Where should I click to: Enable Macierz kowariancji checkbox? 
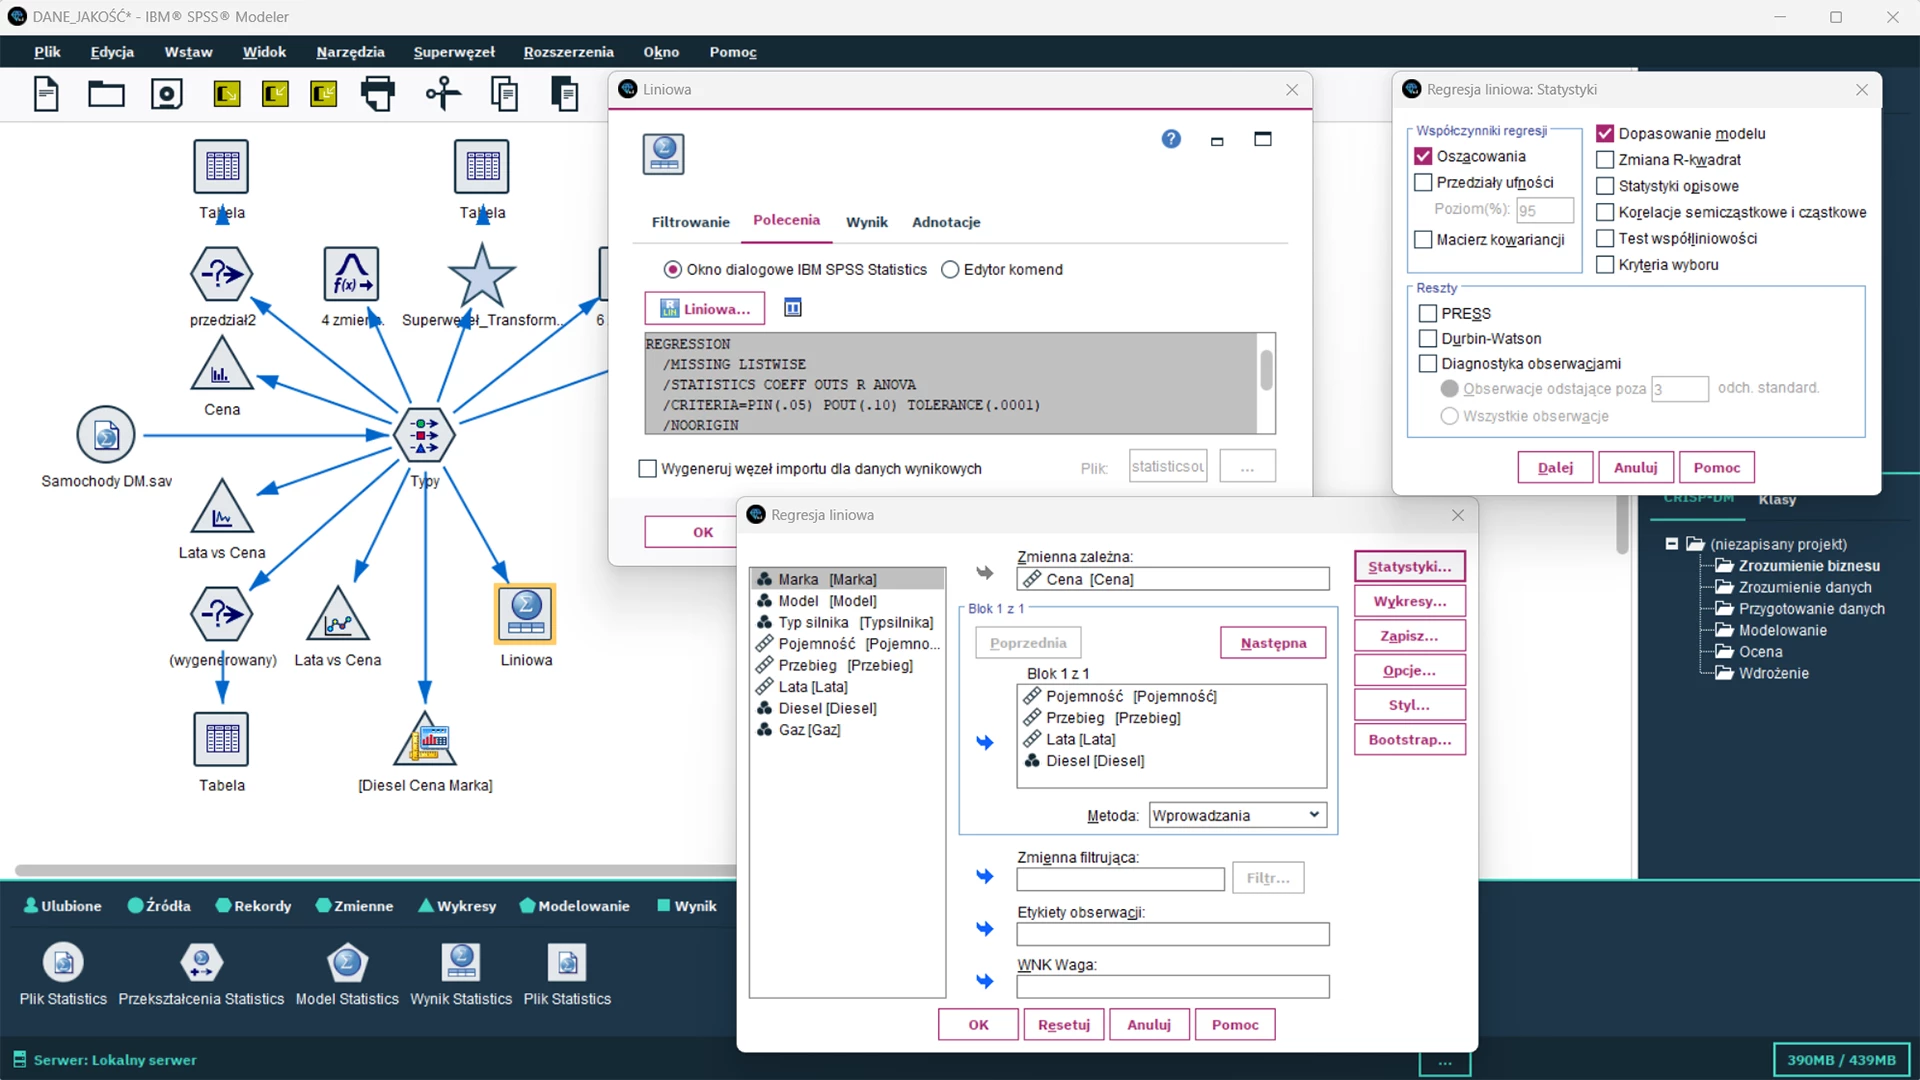point(1423,239)
